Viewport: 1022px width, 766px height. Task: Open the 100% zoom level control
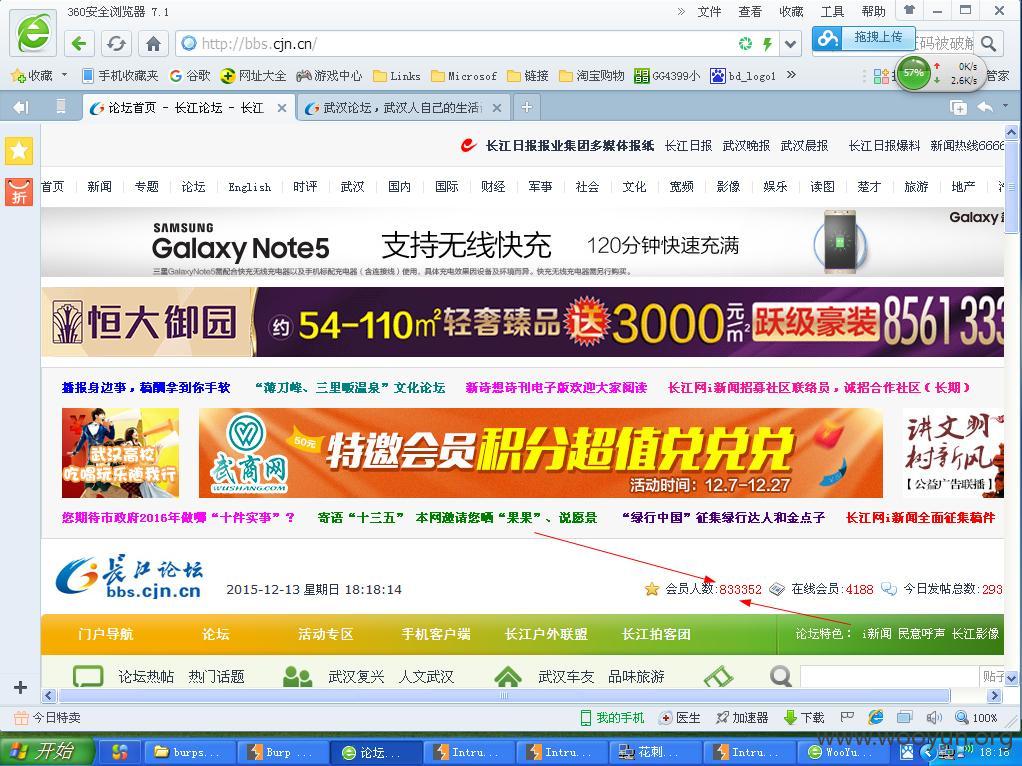(976, 718)
